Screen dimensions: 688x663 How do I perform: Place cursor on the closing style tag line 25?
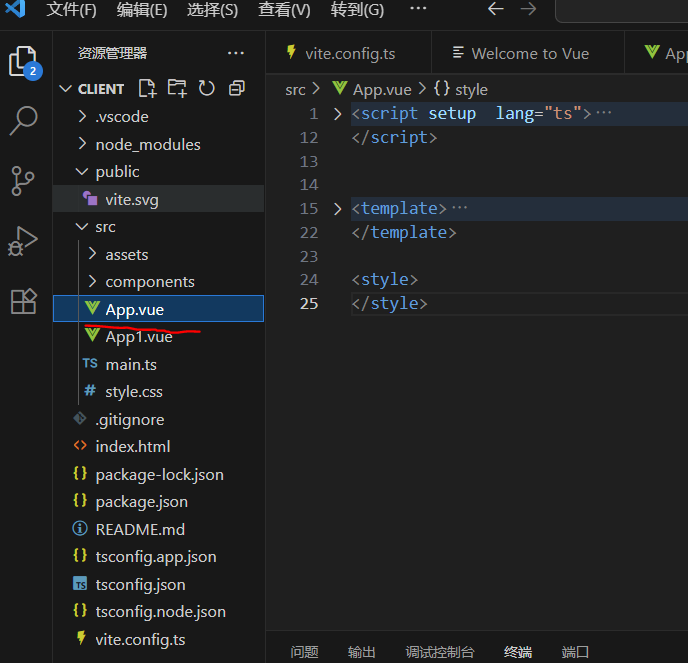click(x=390, y=304)
